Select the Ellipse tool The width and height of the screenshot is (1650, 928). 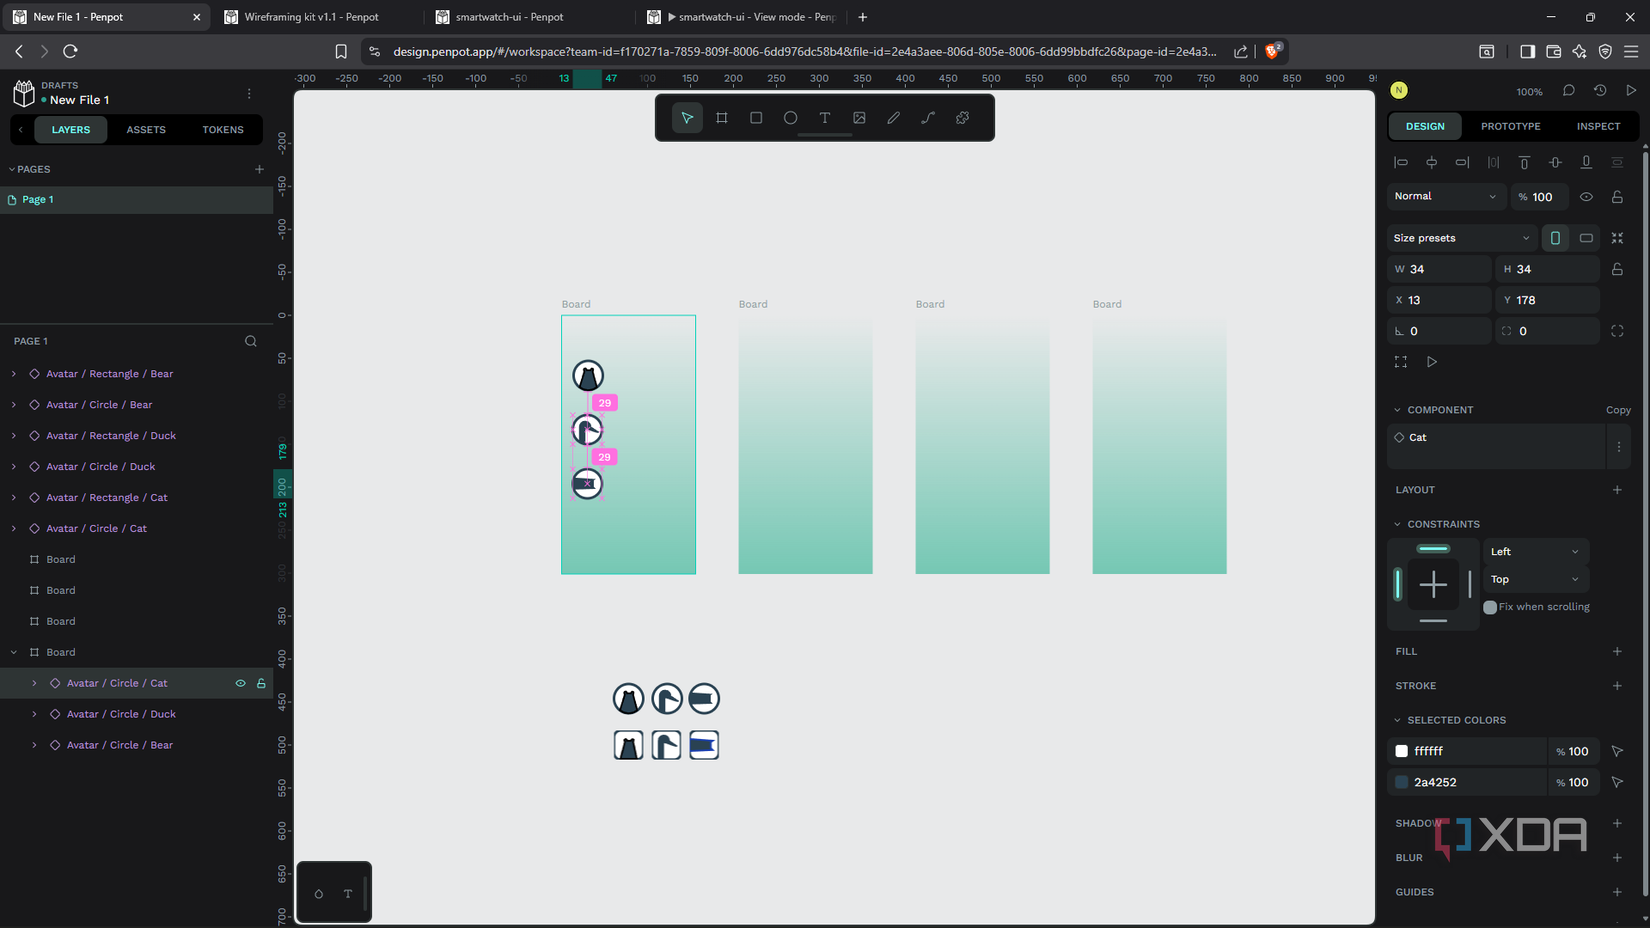coord(790,117)
